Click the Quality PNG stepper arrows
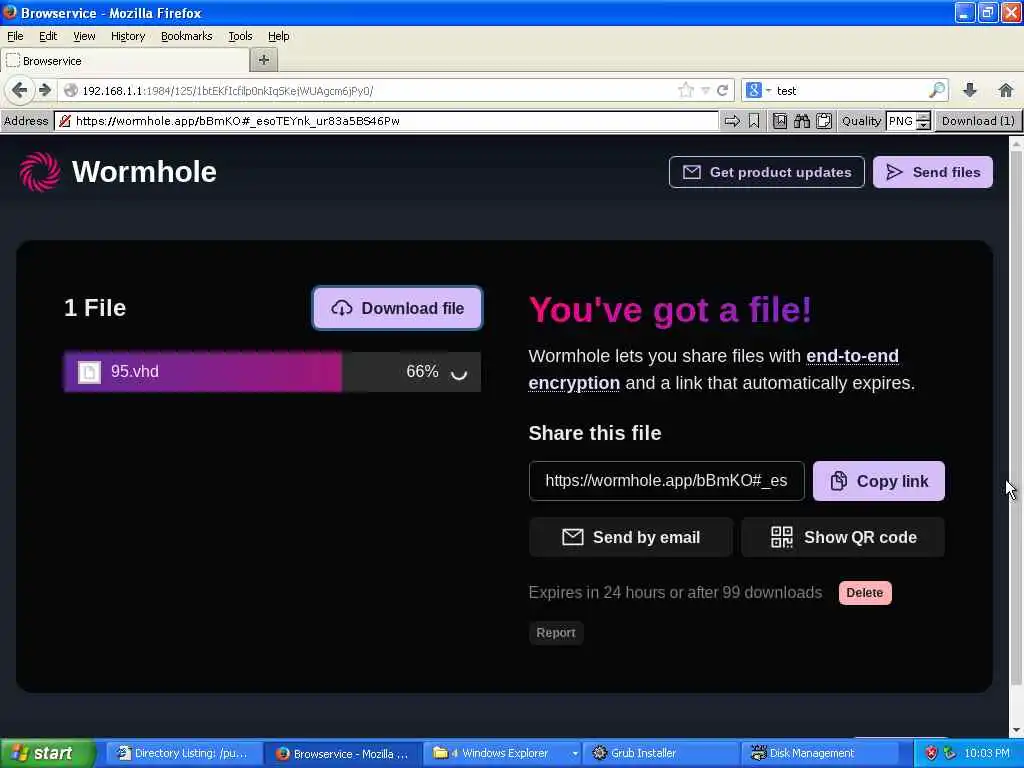Screen dimensions: 1024x768 [923, 121]
